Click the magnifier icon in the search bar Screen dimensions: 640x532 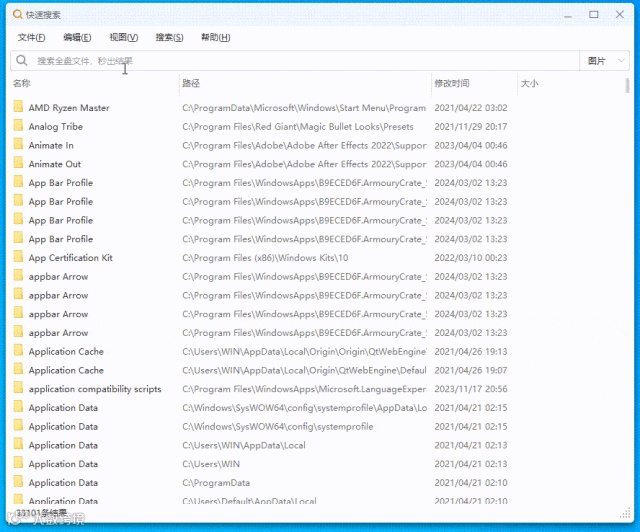click(22, 60)
